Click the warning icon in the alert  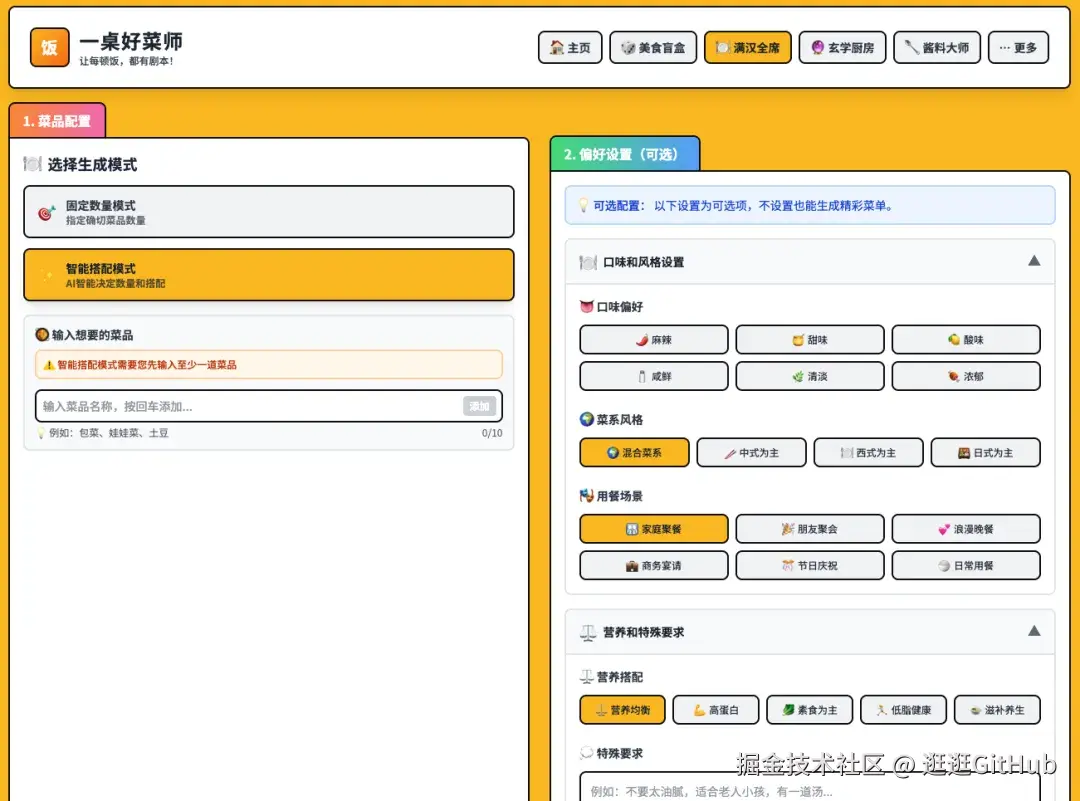coord(49,365)
